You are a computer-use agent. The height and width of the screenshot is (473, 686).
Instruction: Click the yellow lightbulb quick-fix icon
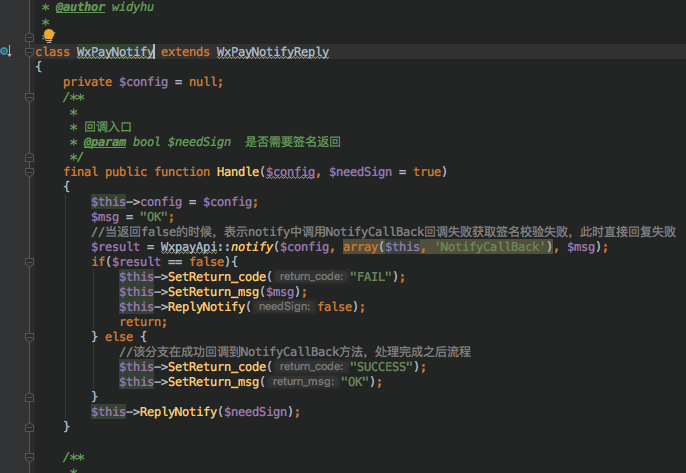coord(49,35)
